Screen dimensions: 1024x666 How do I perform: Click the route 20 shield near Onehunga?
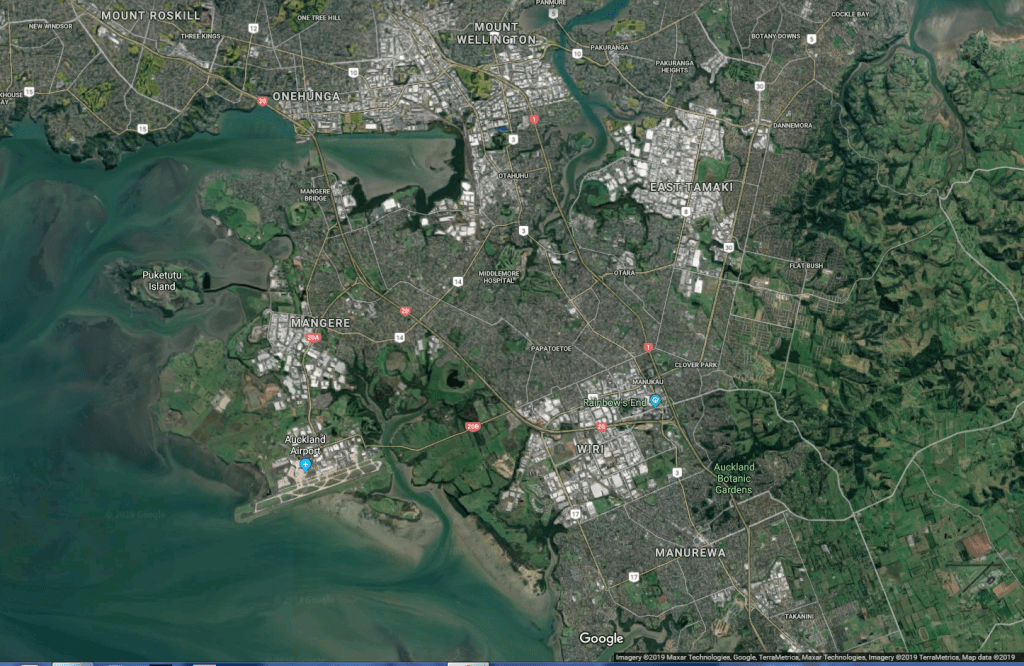tap(262, 101)
